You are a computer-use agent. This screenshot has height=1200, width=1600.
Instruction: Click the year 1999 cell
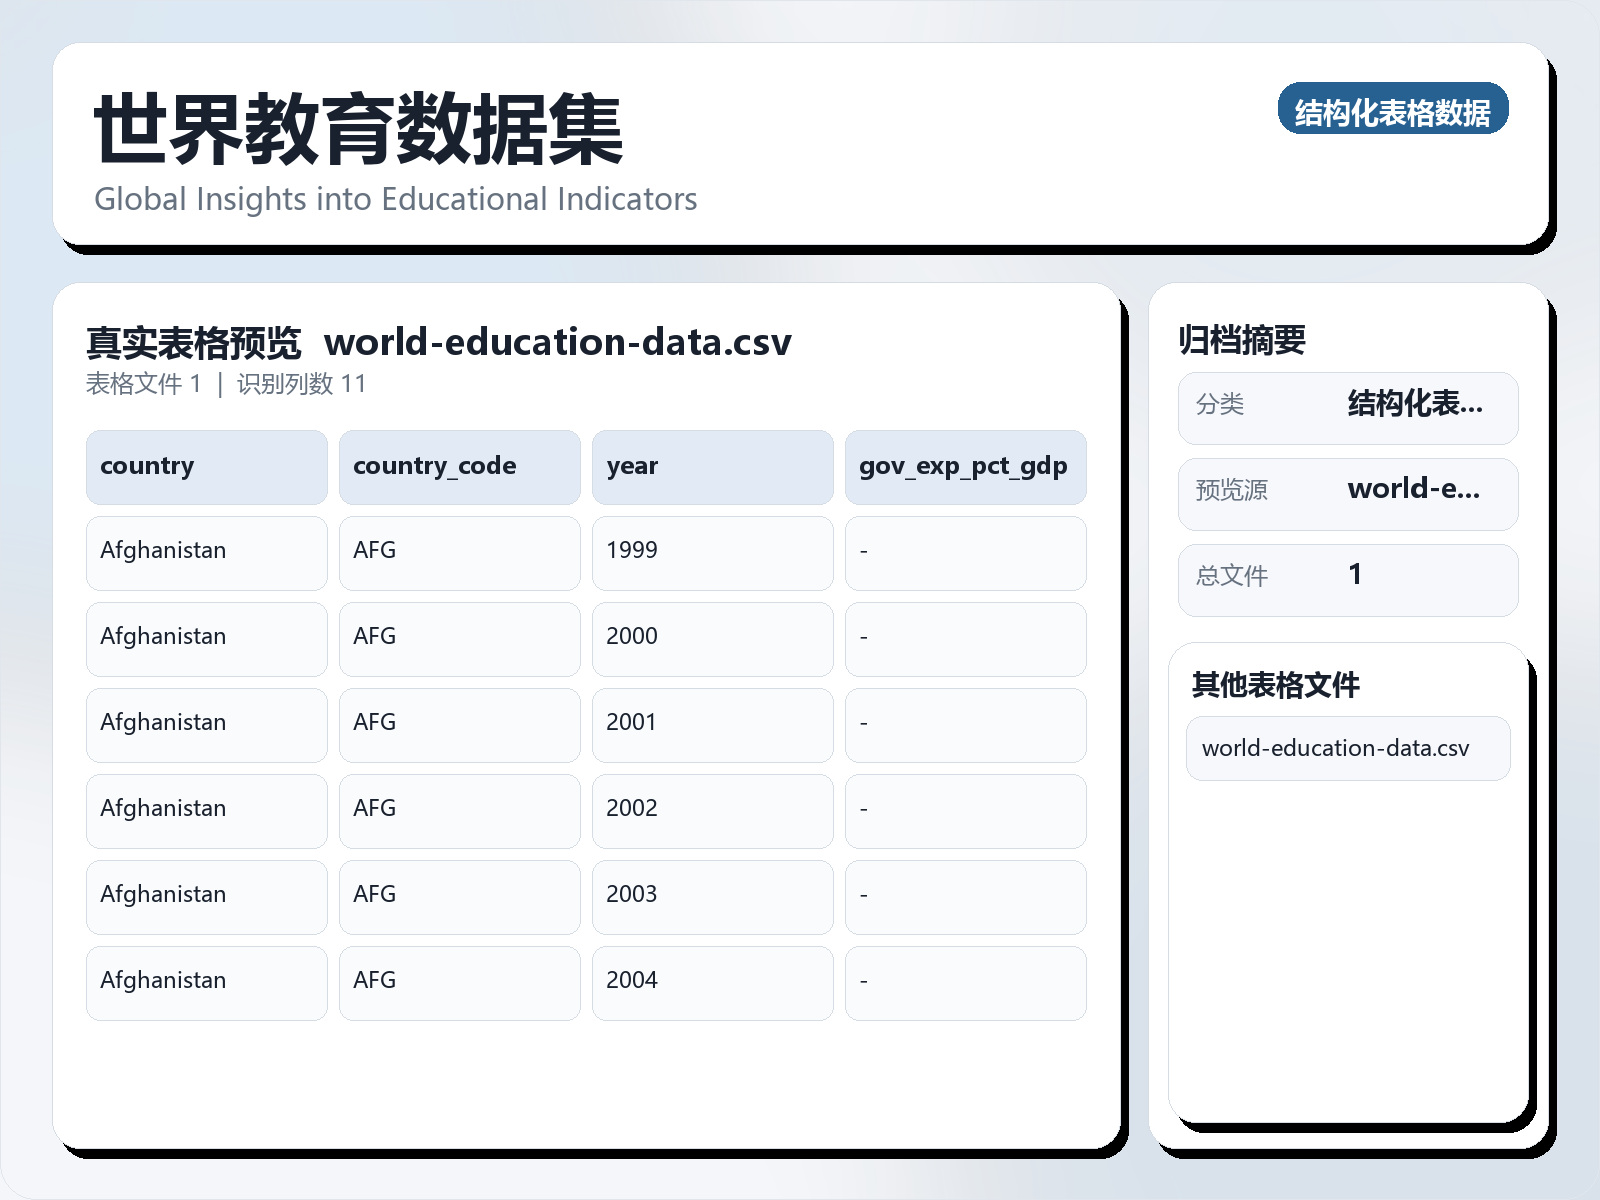(x=712, y=552)
